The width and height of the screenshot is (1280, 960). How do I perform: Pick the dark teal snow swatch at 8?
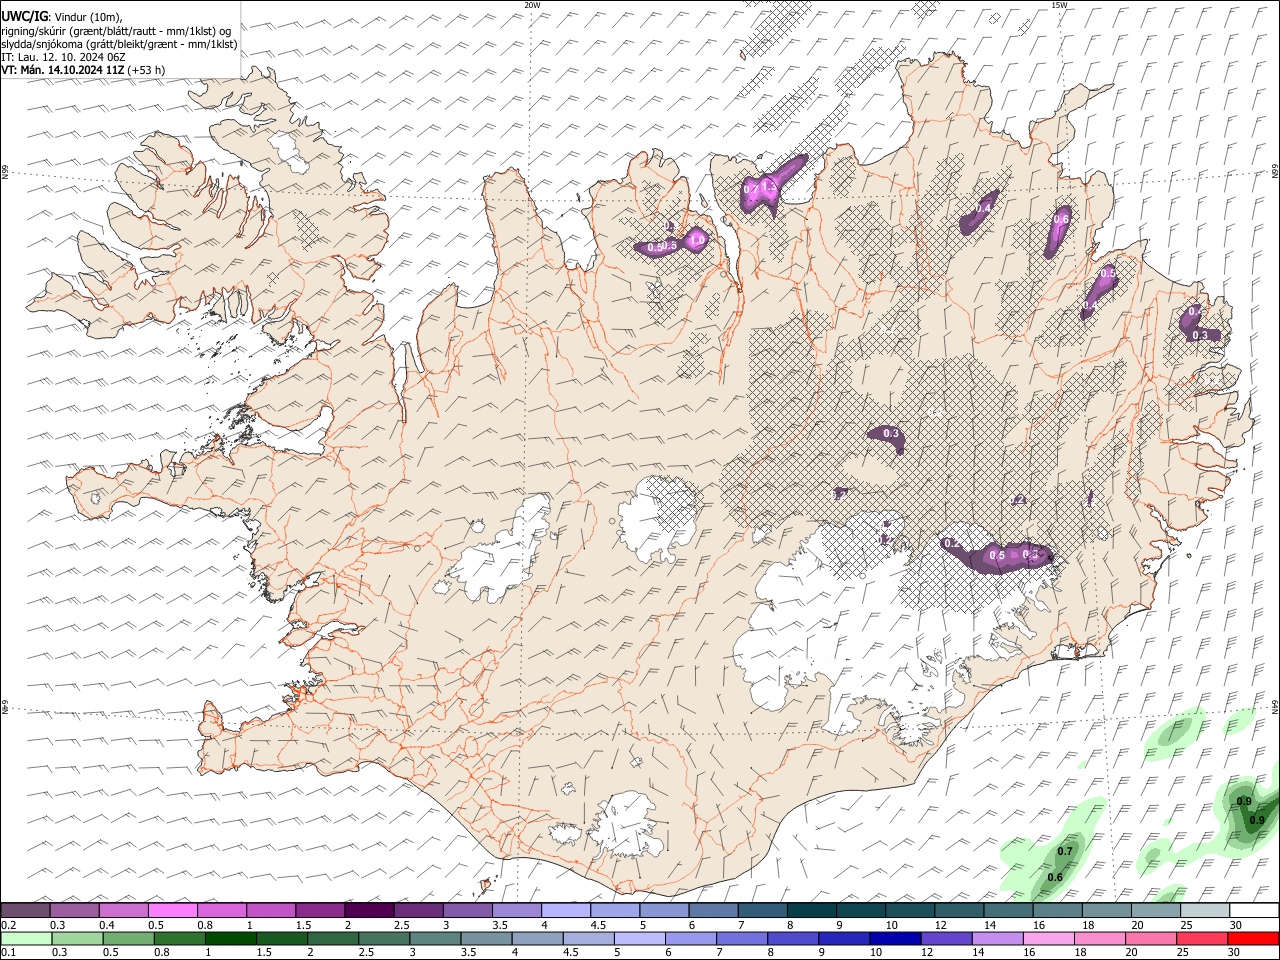[x=812, y=910]
